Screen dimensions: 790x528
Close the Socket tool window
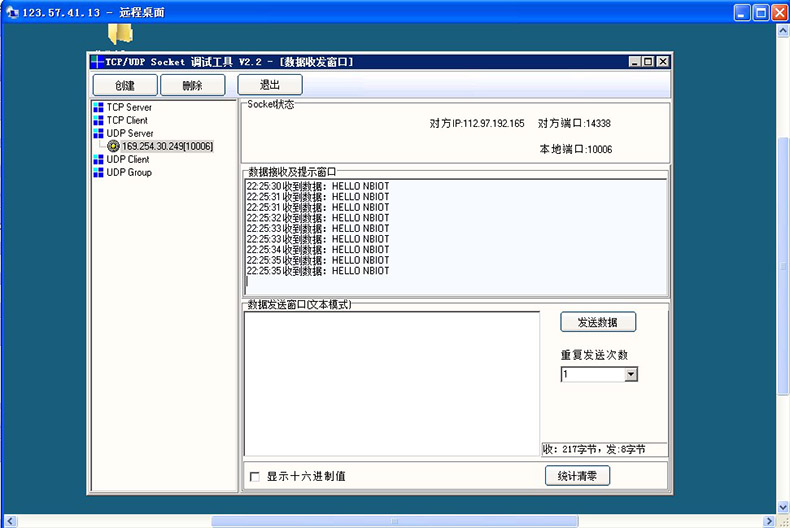coord(663,61)
